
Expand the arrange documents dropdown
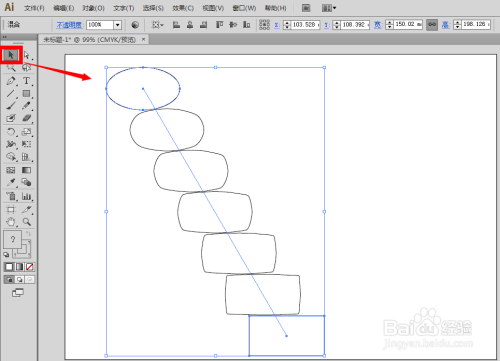(x=329, y=8)
